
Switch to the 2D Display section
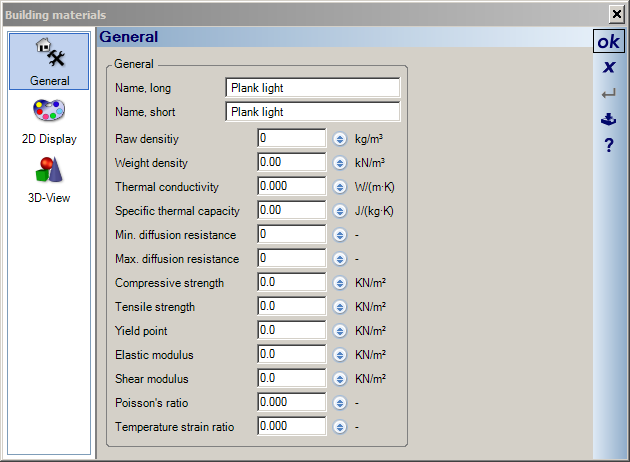49,119
